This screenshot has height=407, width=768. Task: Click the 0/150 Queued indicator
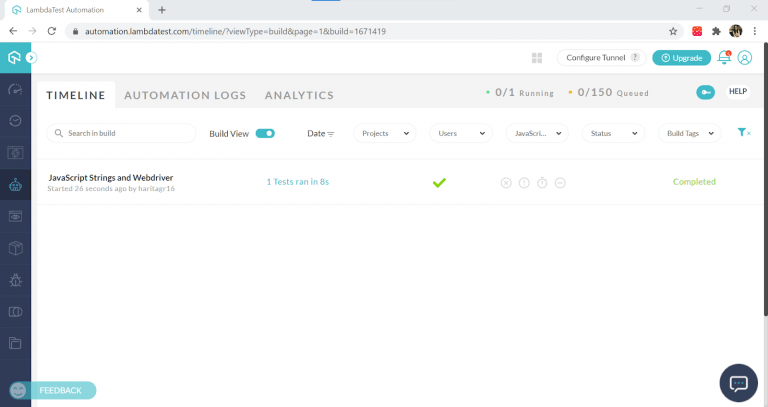pos(608,93)
